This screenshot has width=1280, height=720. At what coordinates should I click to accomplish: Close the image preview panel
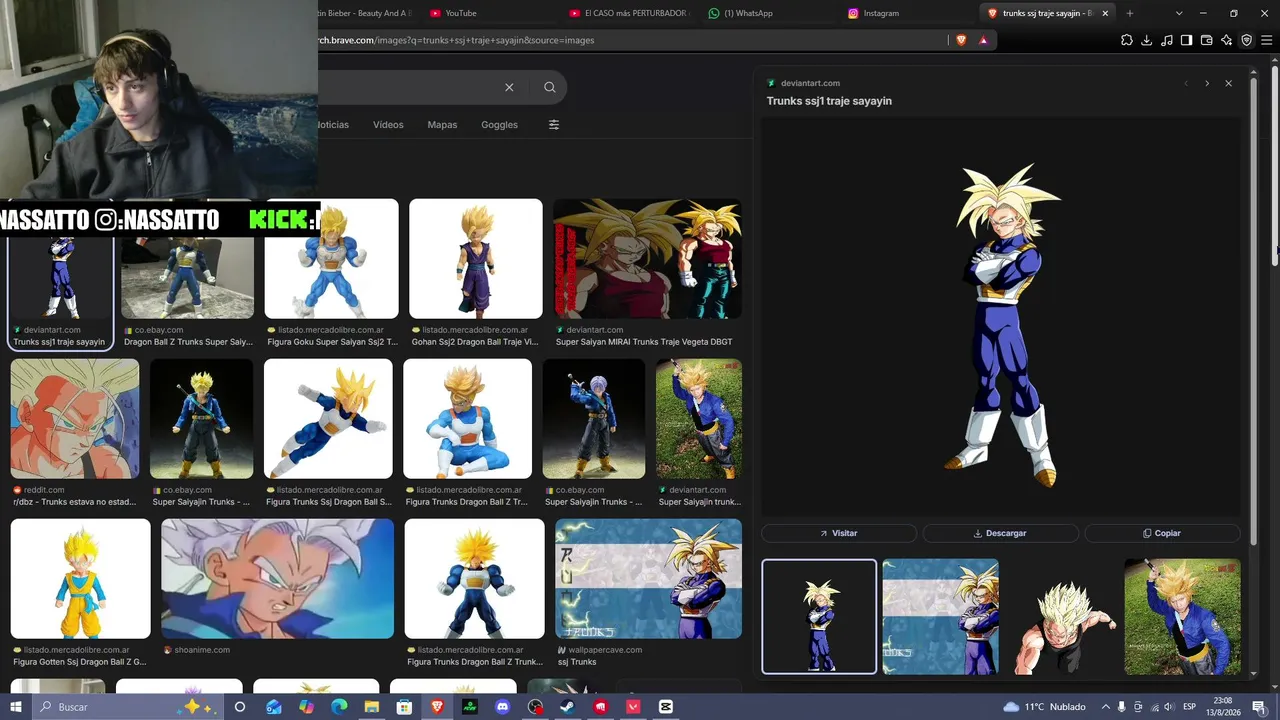pyautogui.click(x=1228, y=83)
